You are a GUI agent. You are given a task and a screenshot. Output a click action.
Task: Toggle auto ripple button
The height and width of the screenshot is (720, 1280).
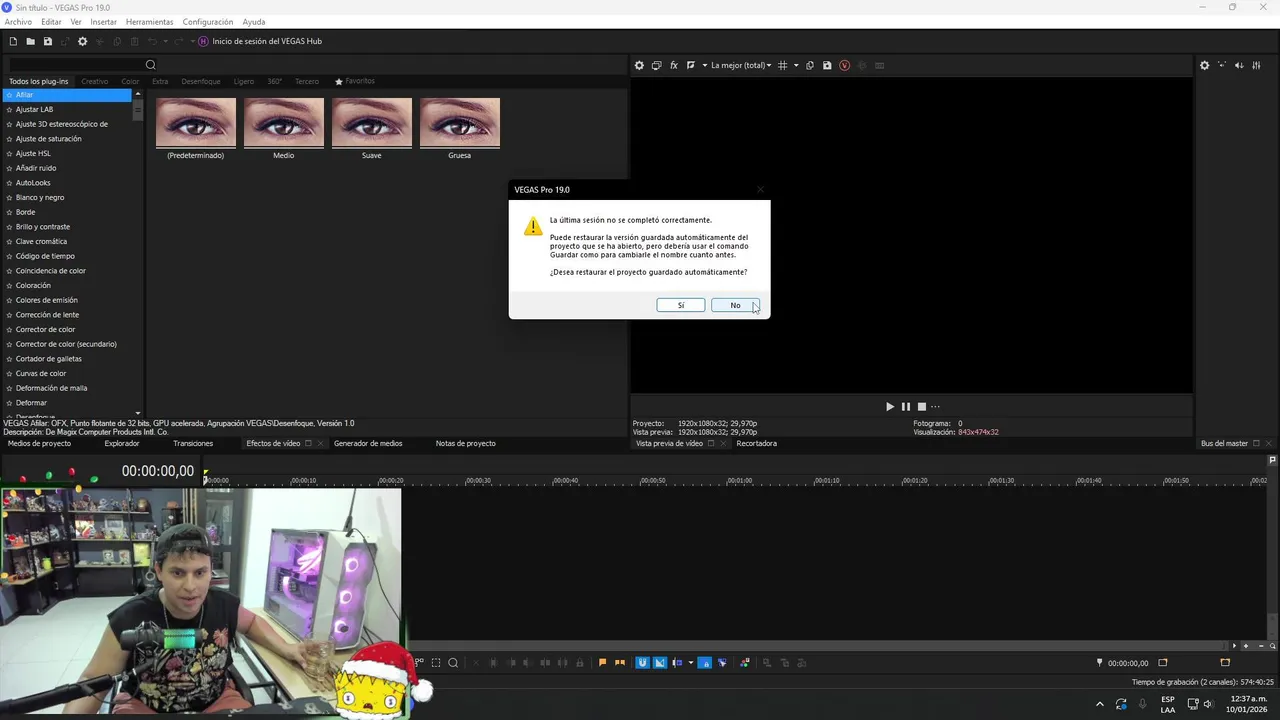point(677,662)
